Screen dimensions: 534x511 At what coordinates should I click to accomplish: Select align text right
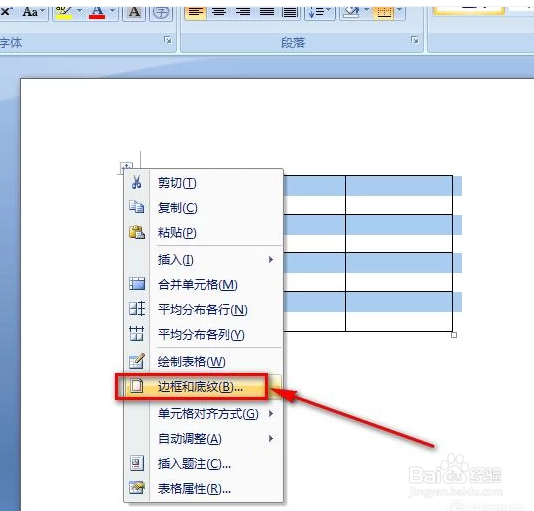click(x=243, y=13)
